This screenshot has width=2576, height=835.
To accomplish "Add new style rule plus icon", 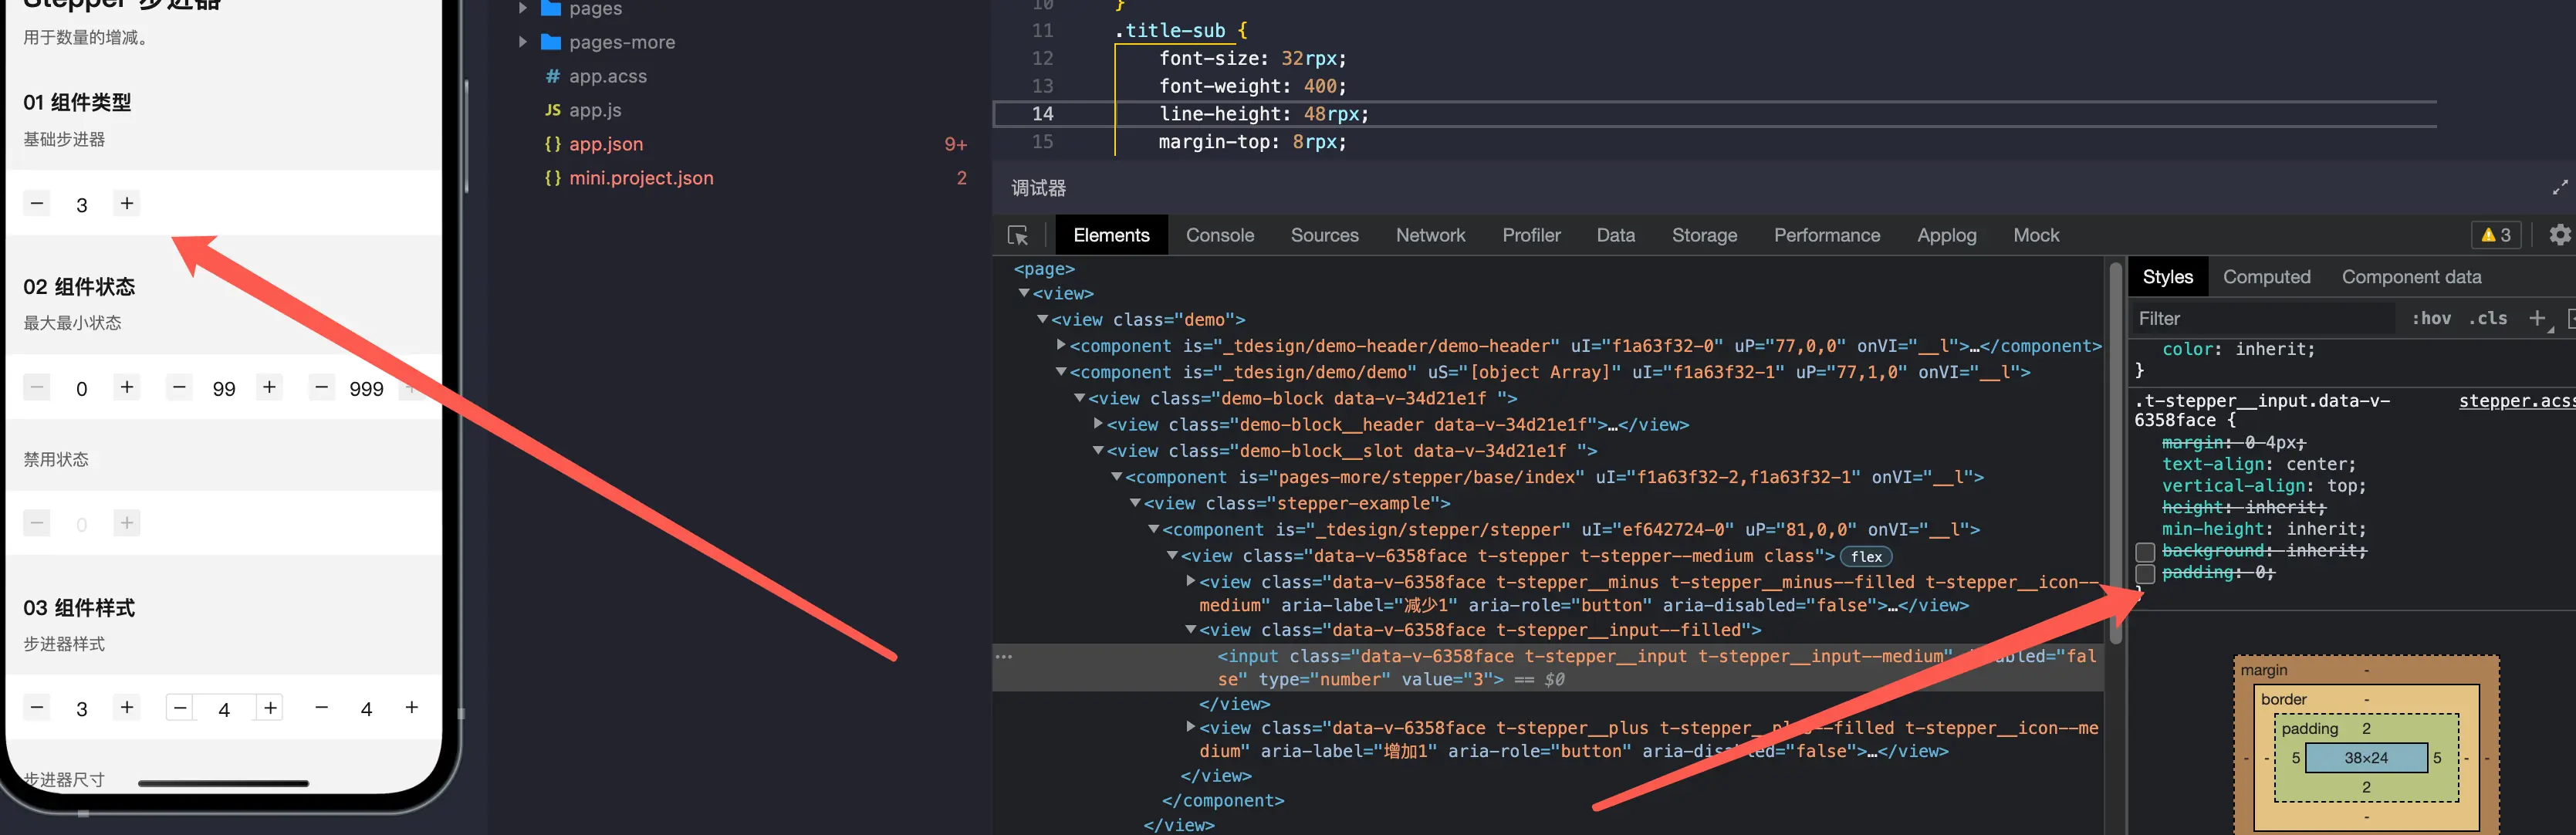I will (x=2536, y=319).
